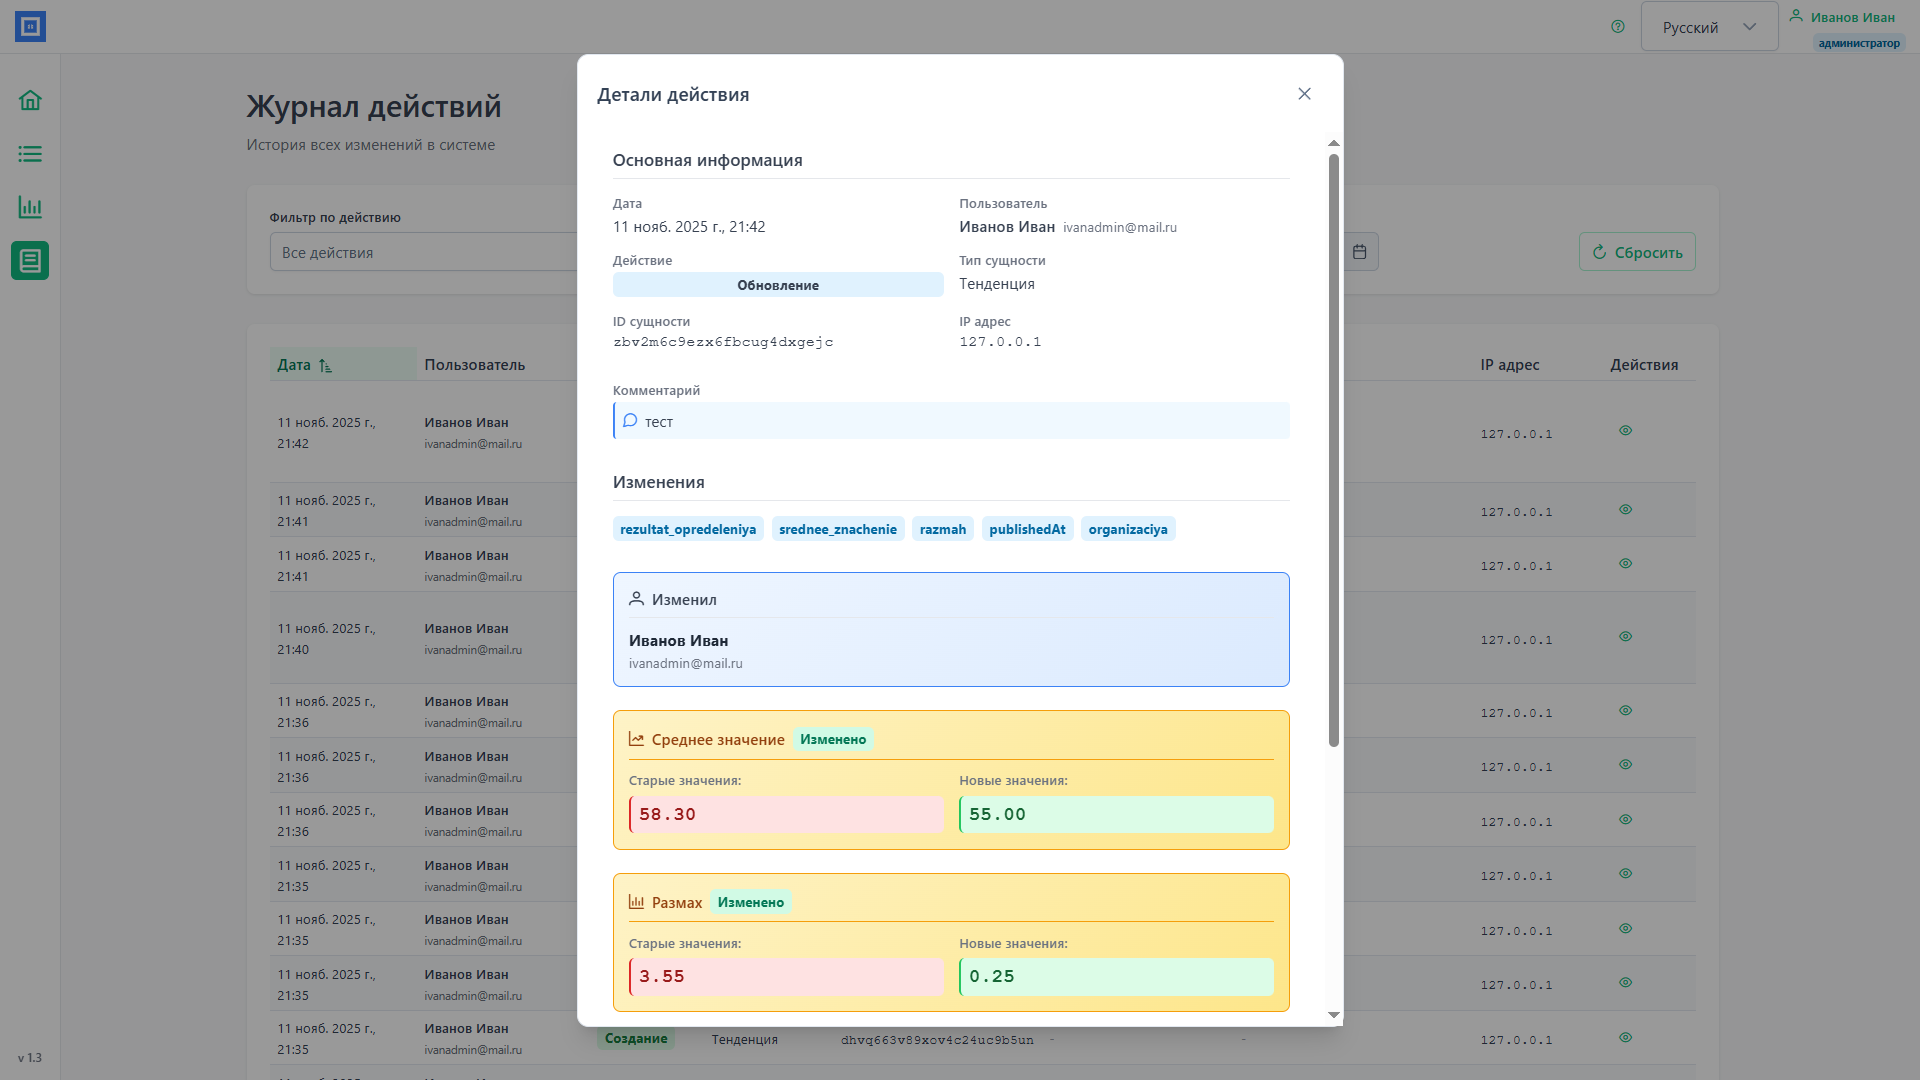Click the dialog's vertical scrollbar thumb
This screenshot has width=1920, height=1080.
pos(1333,450)
